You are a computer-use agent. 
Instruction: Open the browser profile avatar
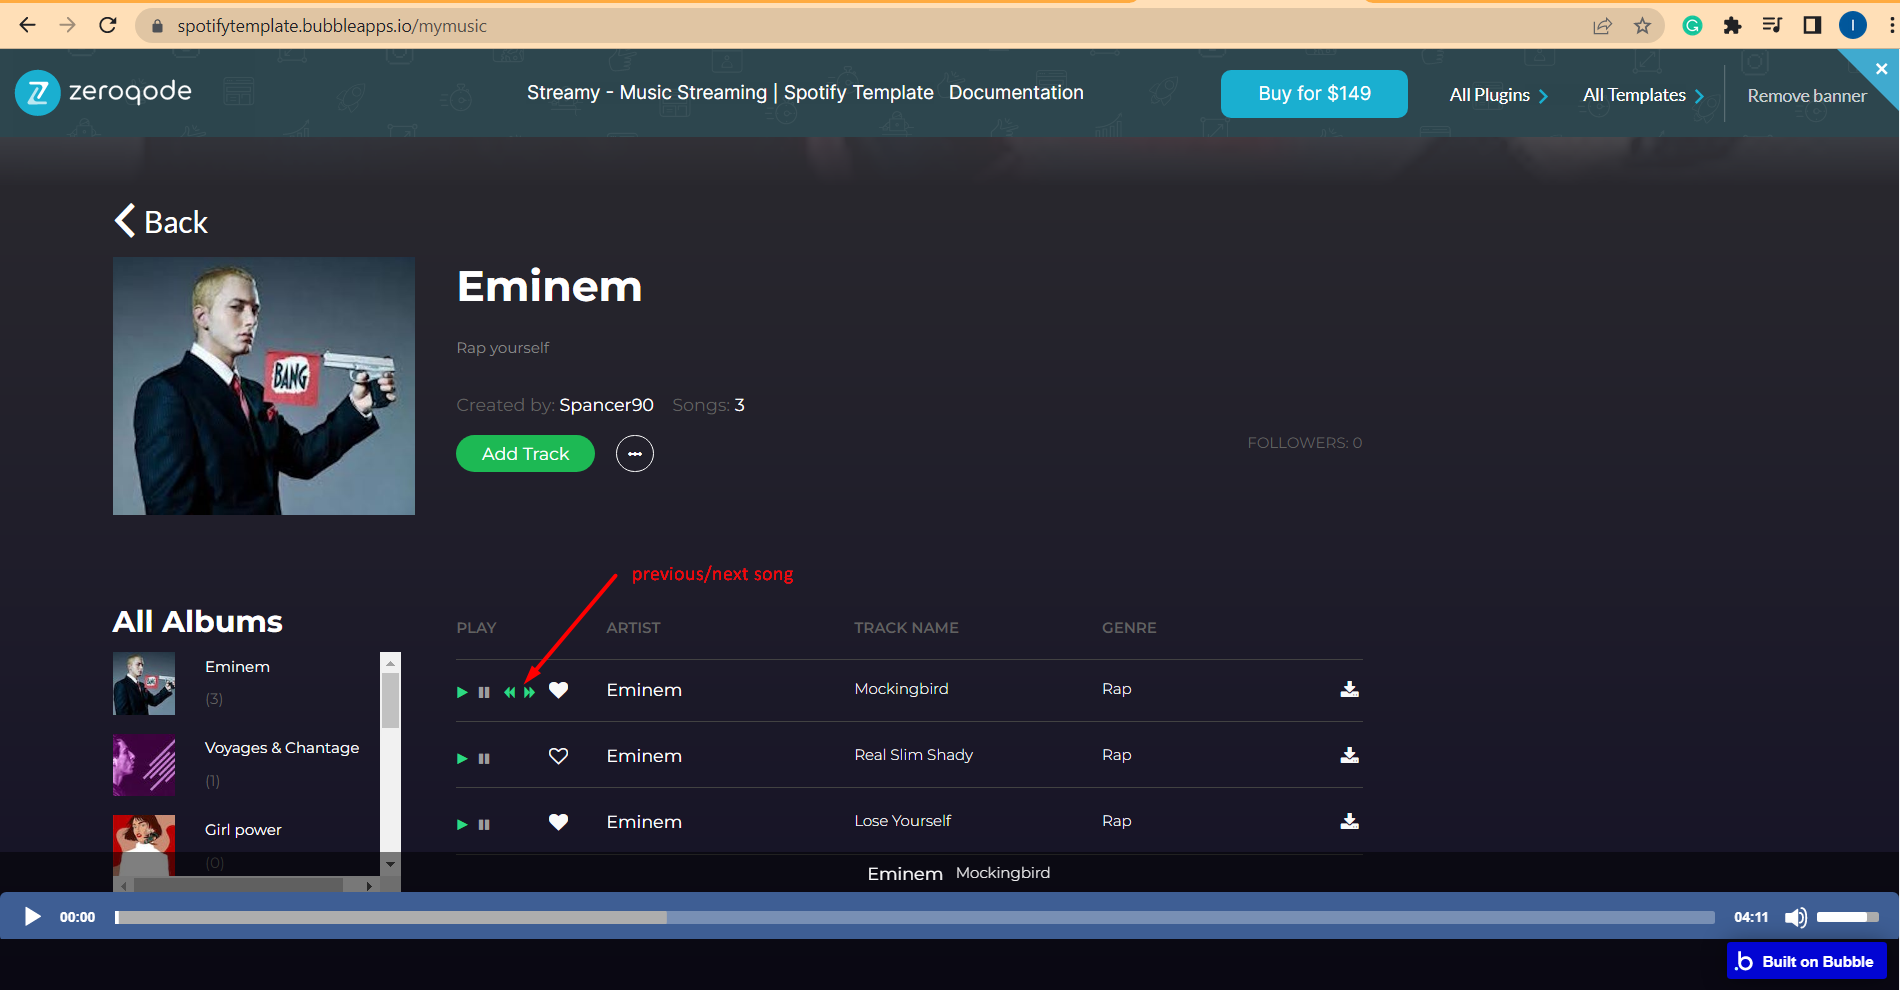[1853, 26]
